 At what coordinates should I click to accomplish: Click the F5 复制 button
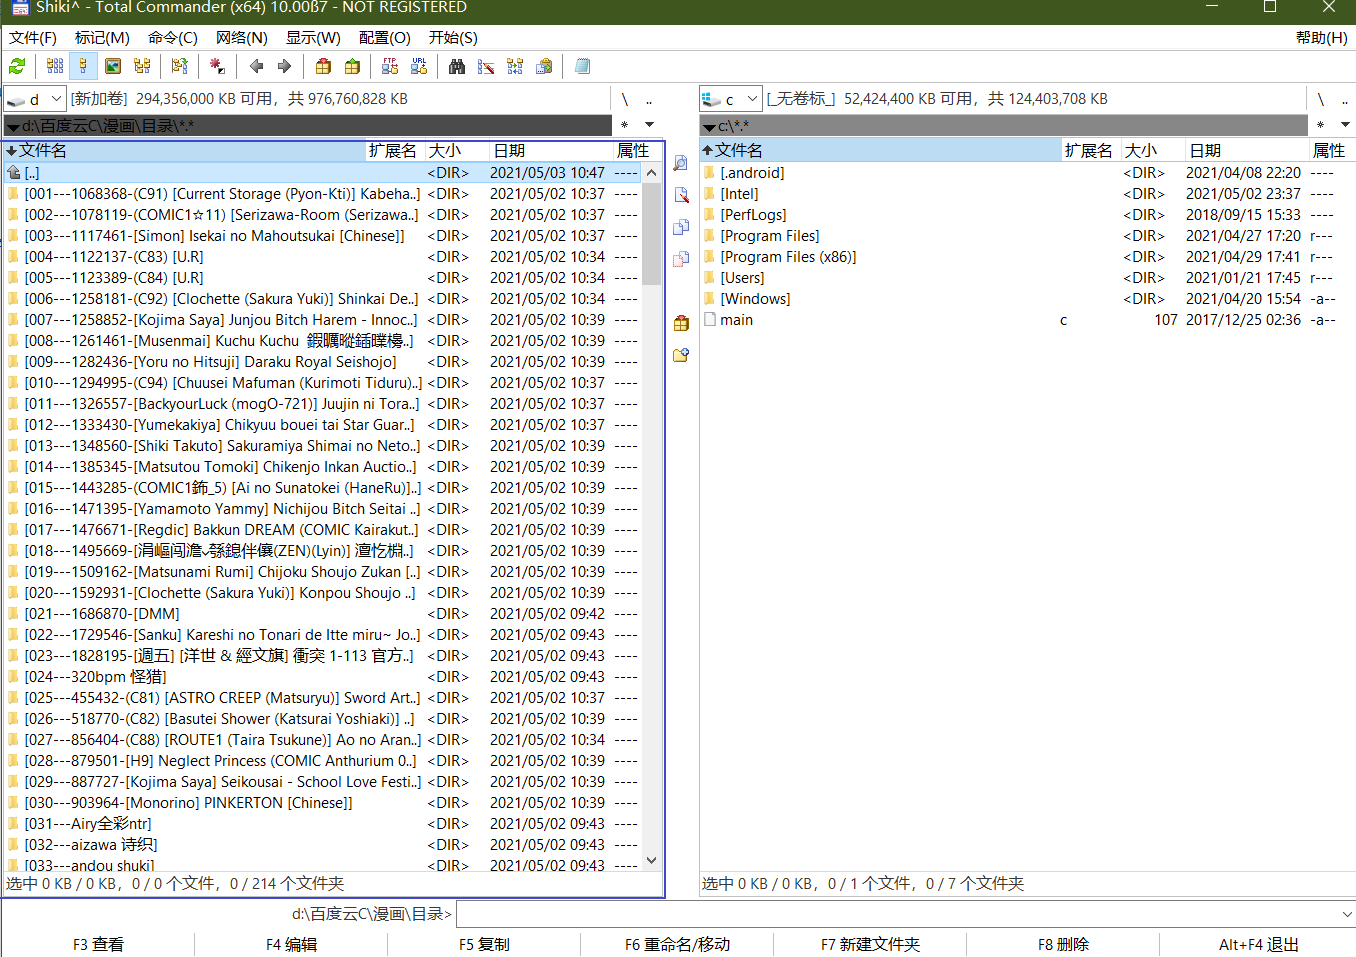484,945
